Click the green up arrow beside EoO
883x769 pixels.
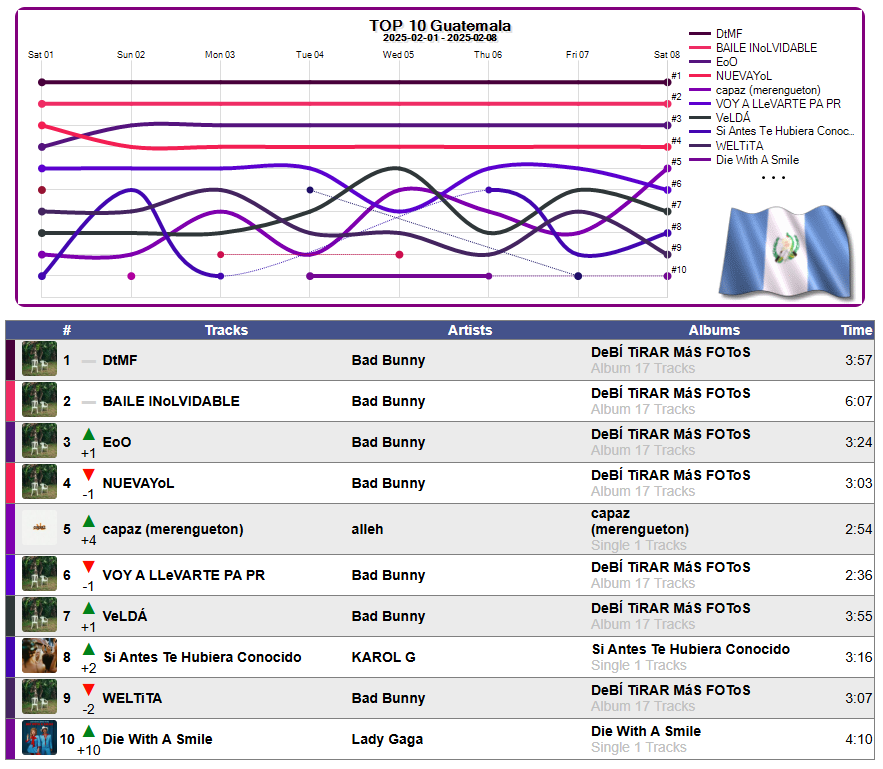(88, 434)
